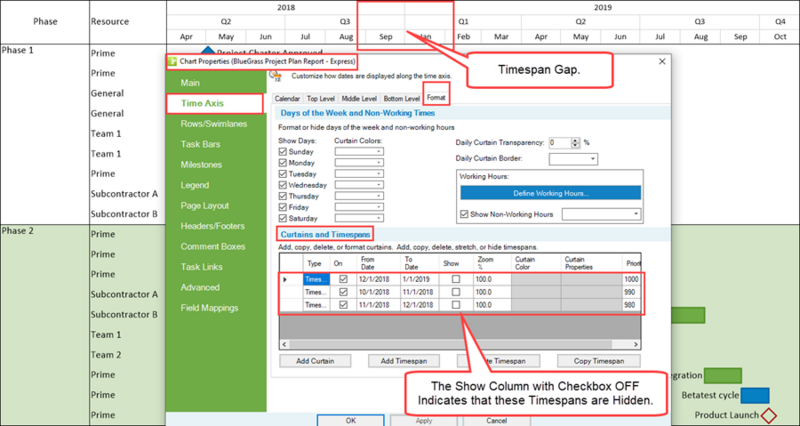Screen dimensions: 800x426
Task: Open Advanced settings
Action: tap(199, 287)
